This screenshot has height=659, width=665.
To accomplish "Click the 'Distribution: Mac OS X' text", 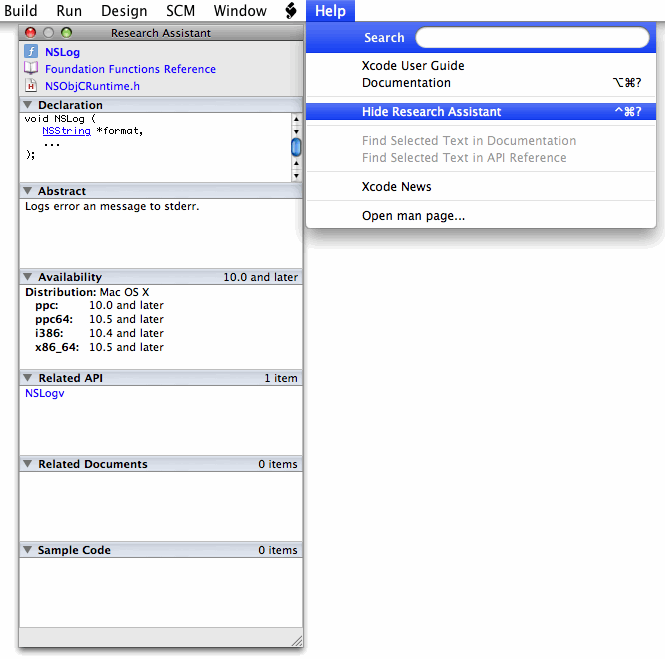I will [87, 292].
